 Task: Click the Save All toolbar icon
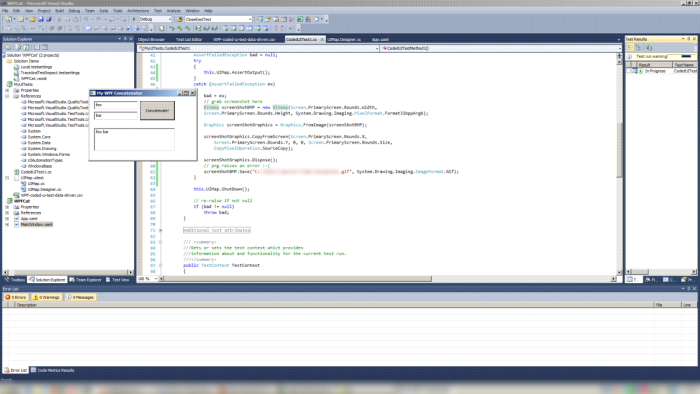pos(49,19)
